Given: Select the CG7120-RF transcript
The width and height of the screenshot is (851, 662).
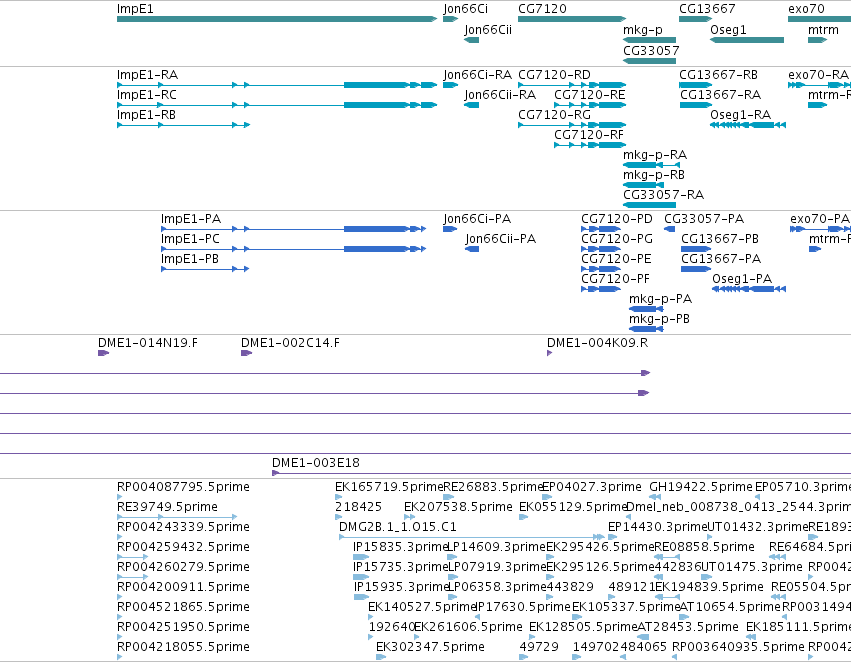Looking at the screenshot, I should [590, 145].
